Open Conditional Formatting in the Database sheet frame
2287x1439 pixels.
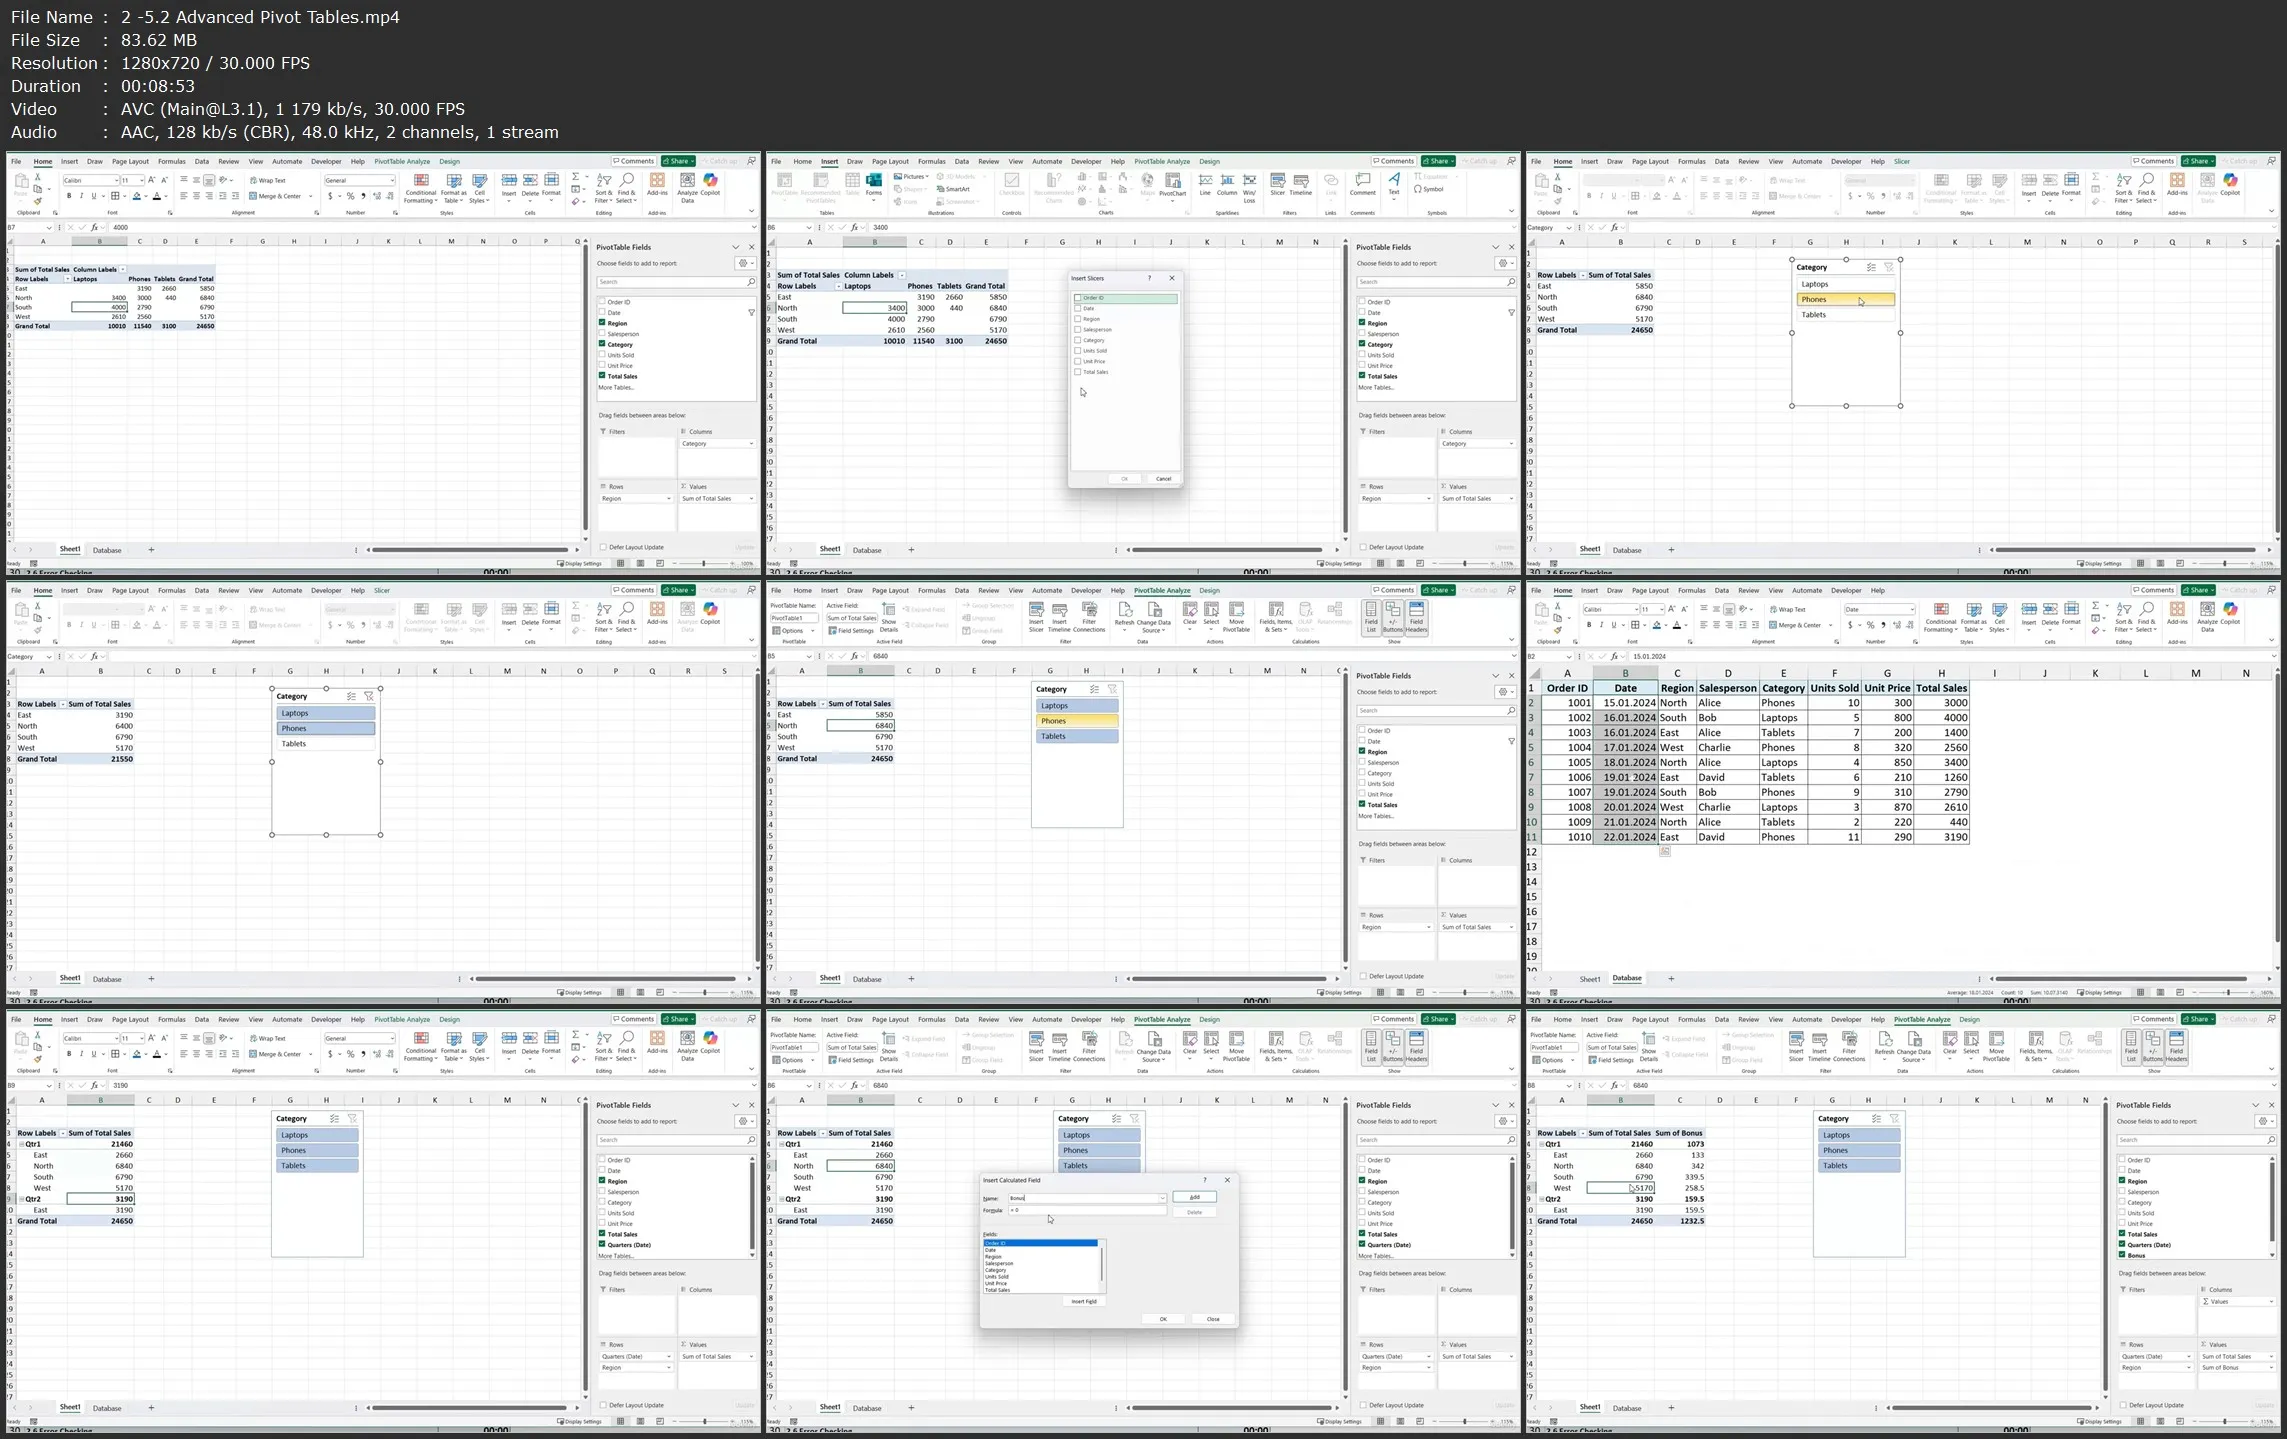click(x=1941, y=618)
